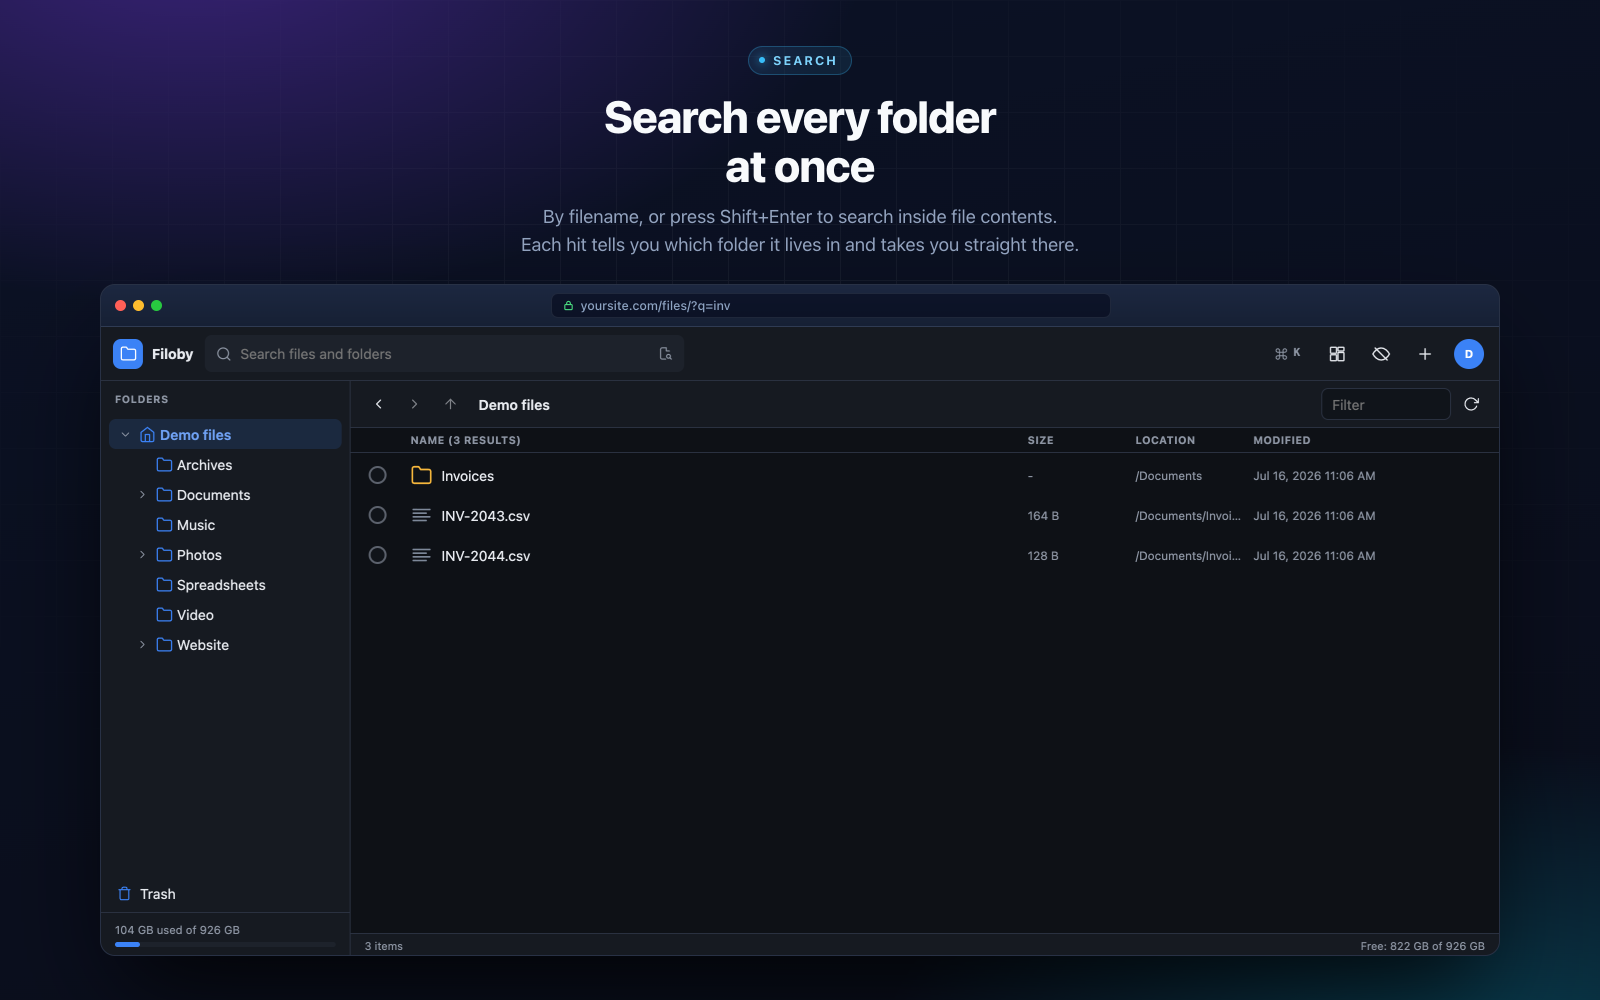The height and width of the screenshot is (1000, 1600).
Task: Select the INV-2044.csv row checkbox
Action: point(377,555)
